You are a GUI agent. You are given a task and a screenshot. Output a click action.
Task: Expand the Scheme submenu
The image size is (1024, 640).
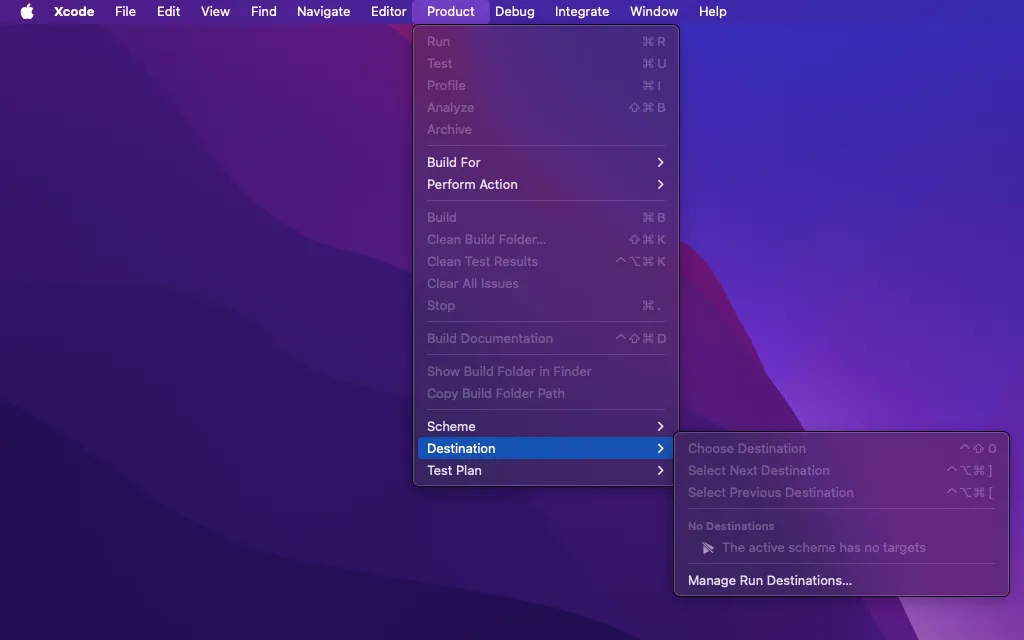[545, 426]
